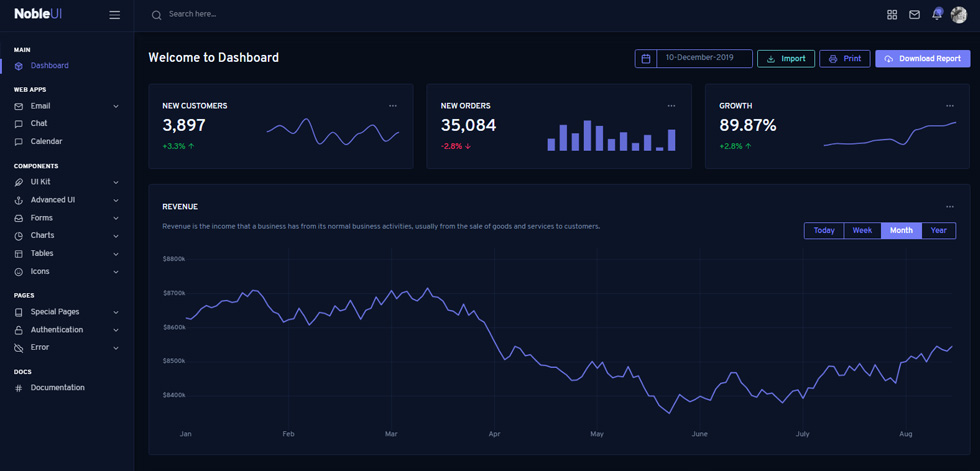The image size is (980, 471).
Task: Click the +3.3% customers change
Action: (178, 146)
